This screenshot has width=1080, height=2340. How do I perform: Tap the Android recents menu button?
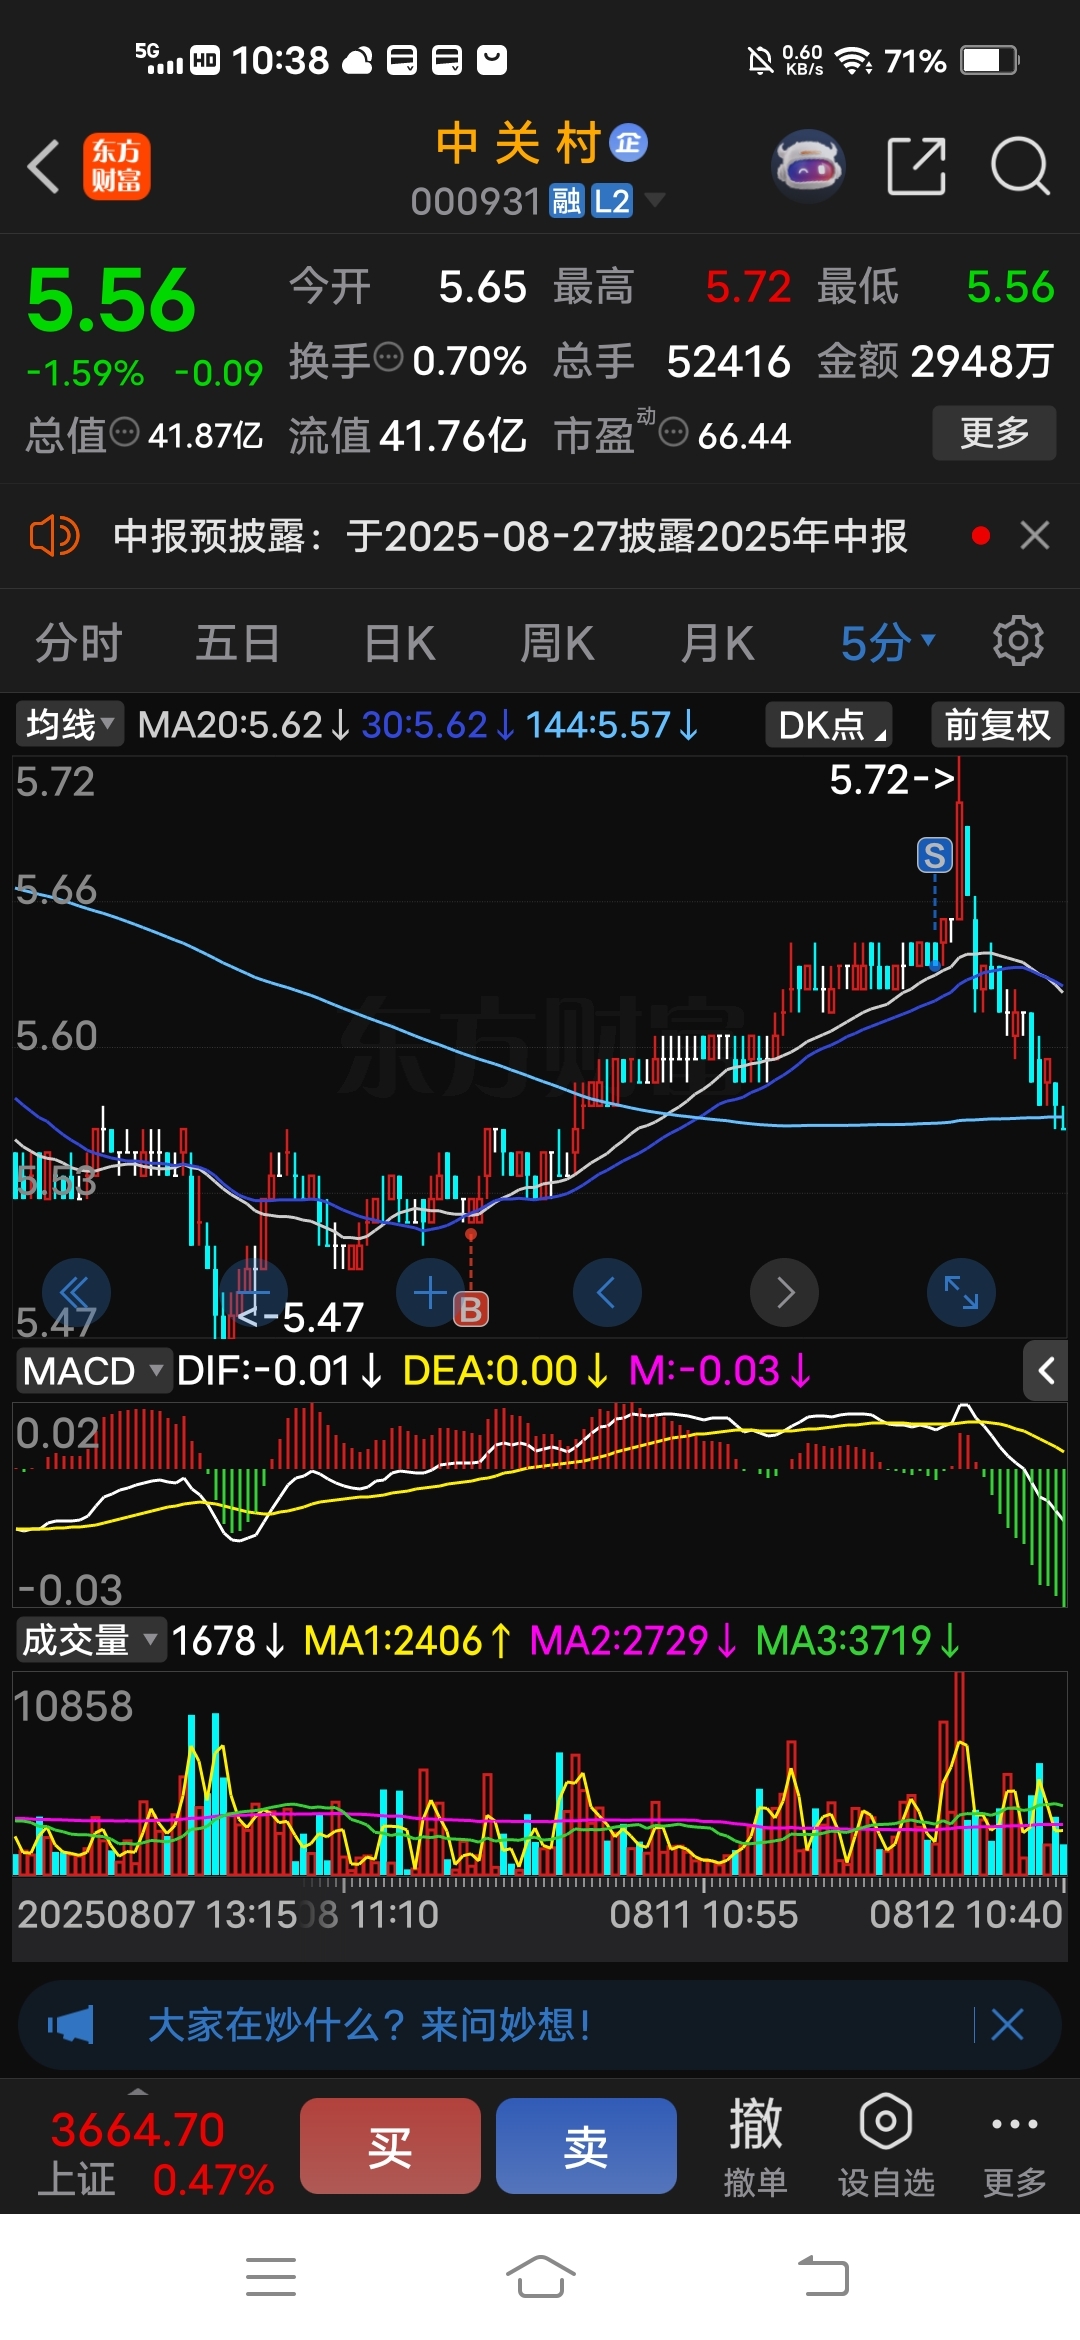(x=271, y=2277)
